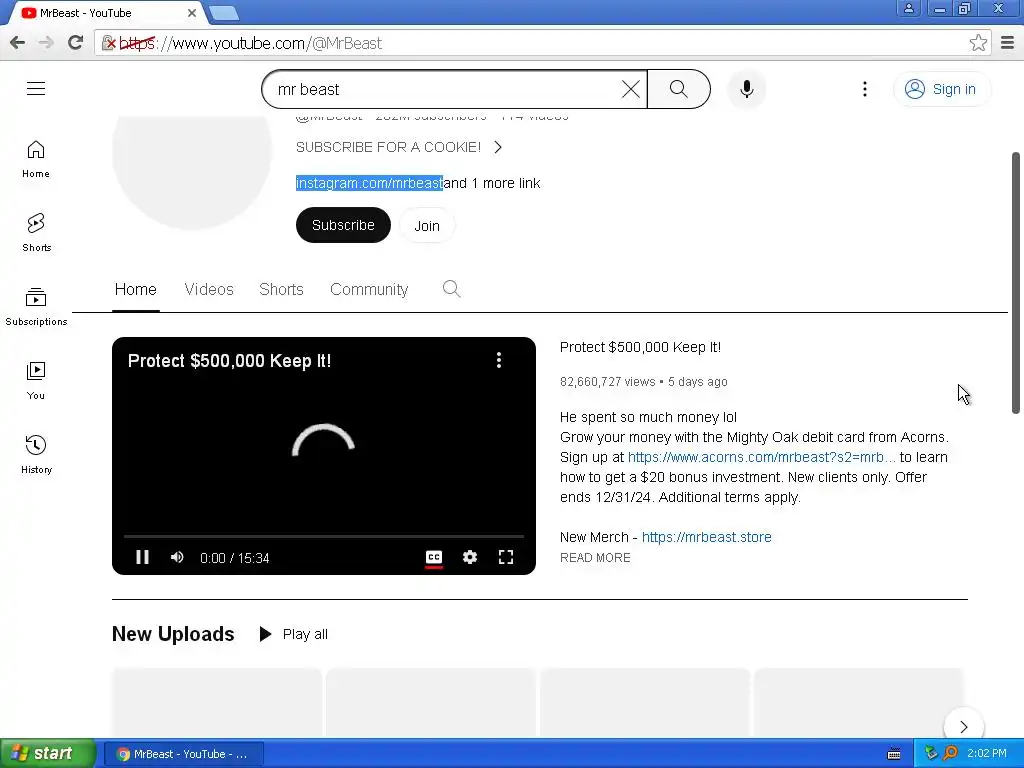The width and height of the screenshot is (1024, 768).
Task: Open YouTube settings three-dot menu
Action: pyautogui.click(x=865, y=89)
